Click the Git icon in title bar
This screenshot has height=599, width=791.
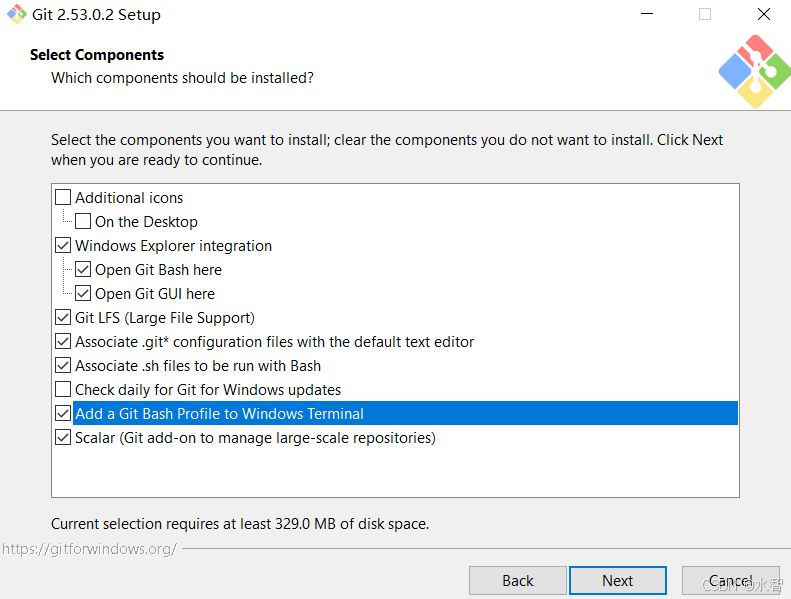pyautogui.click(x=17, y=14)
